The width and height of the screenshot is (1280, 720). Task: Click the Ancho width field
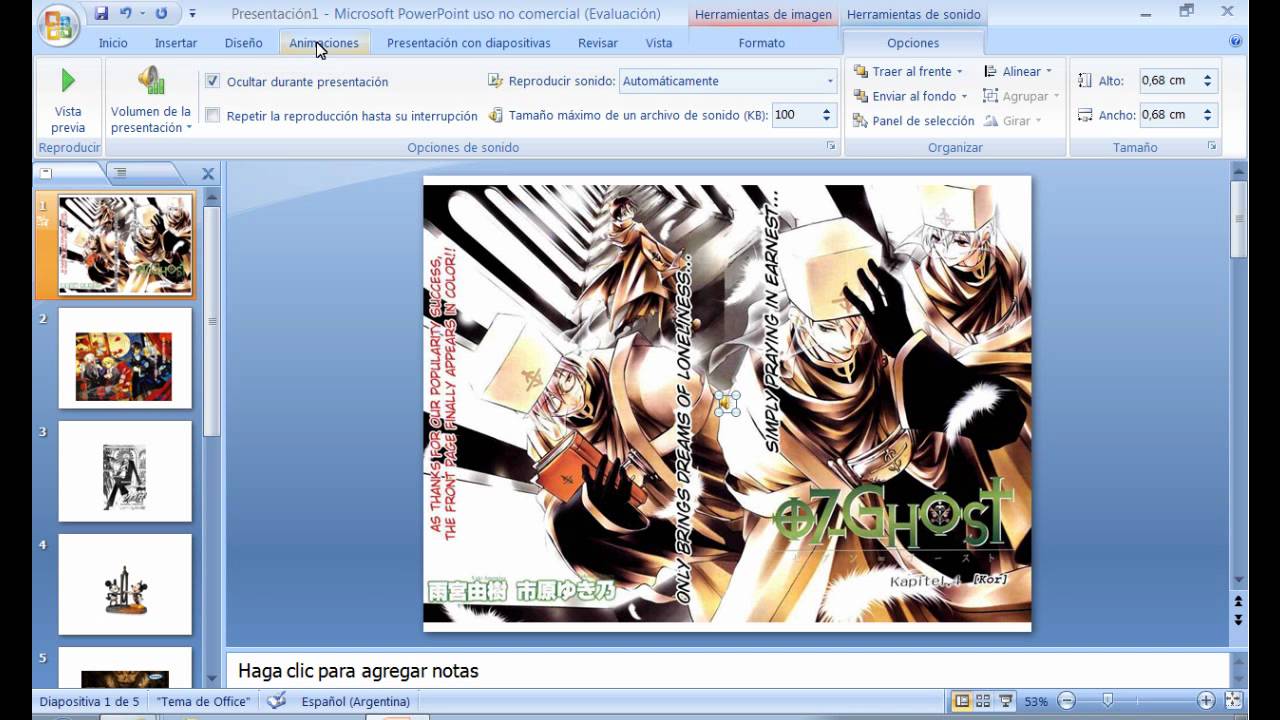pos(1169,114)
